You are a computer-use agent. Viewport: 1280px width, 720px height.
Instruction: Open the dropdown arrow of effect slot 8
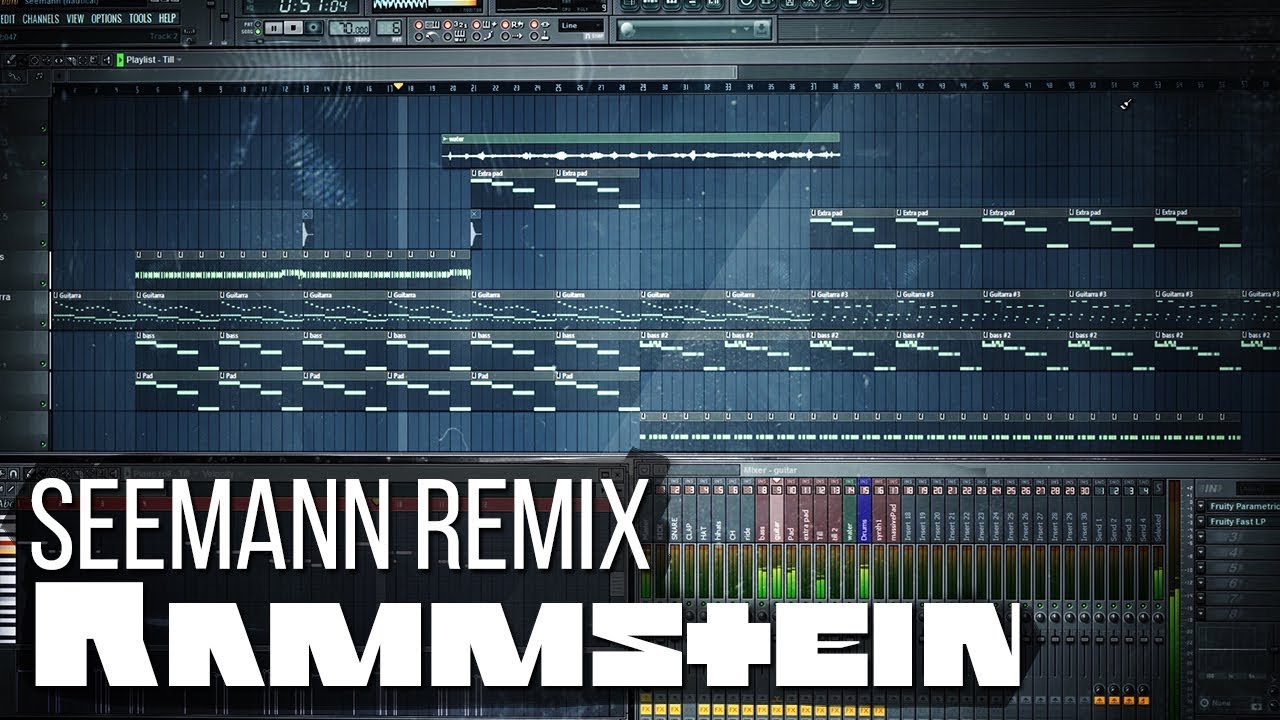[1200, 613]
